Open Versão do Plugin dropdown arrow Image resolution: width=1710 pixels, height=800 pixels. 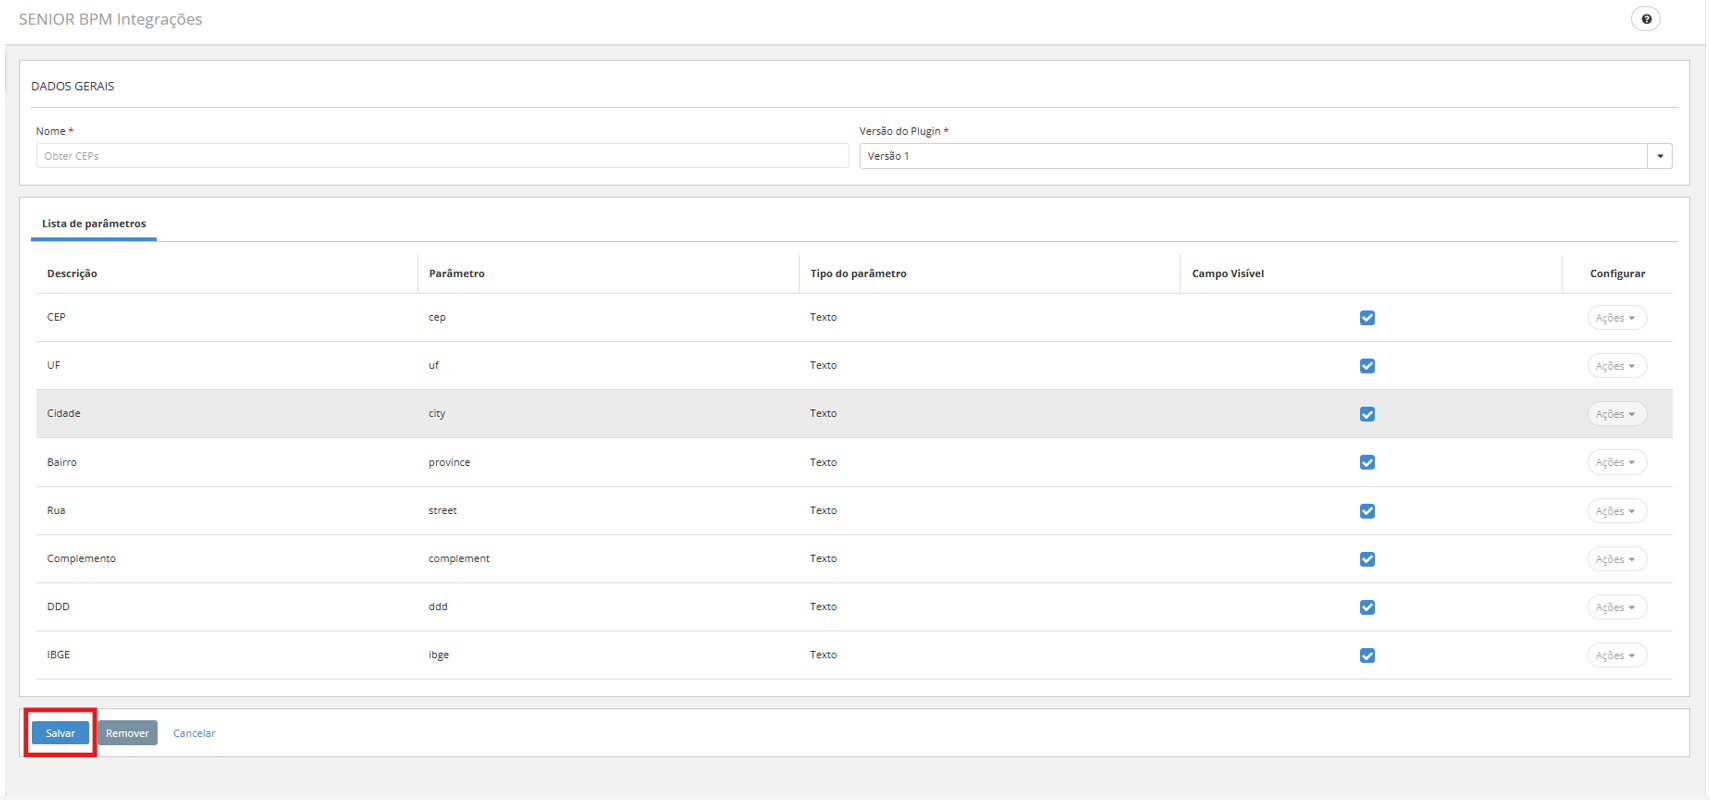coord(1660,156)
